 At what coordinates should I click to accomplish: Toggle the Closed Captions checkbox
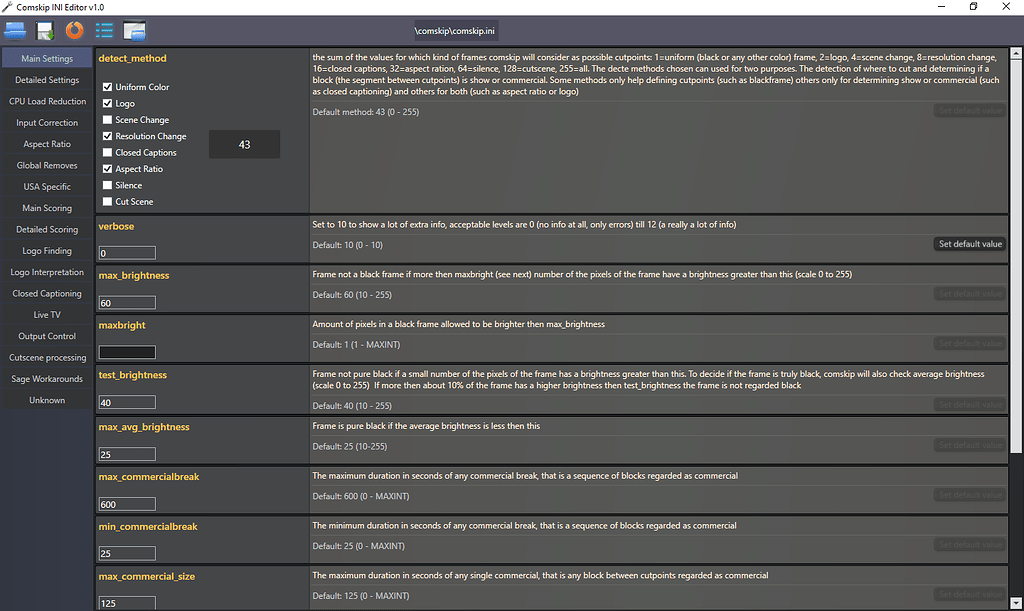click(107, 153)
